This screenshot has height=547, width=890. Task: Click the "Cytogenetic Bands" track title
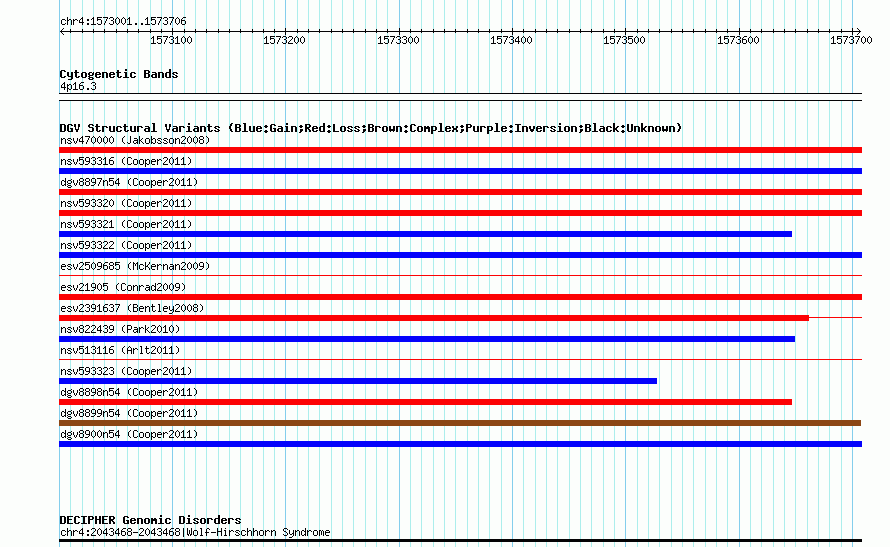[x=119, y=74]
